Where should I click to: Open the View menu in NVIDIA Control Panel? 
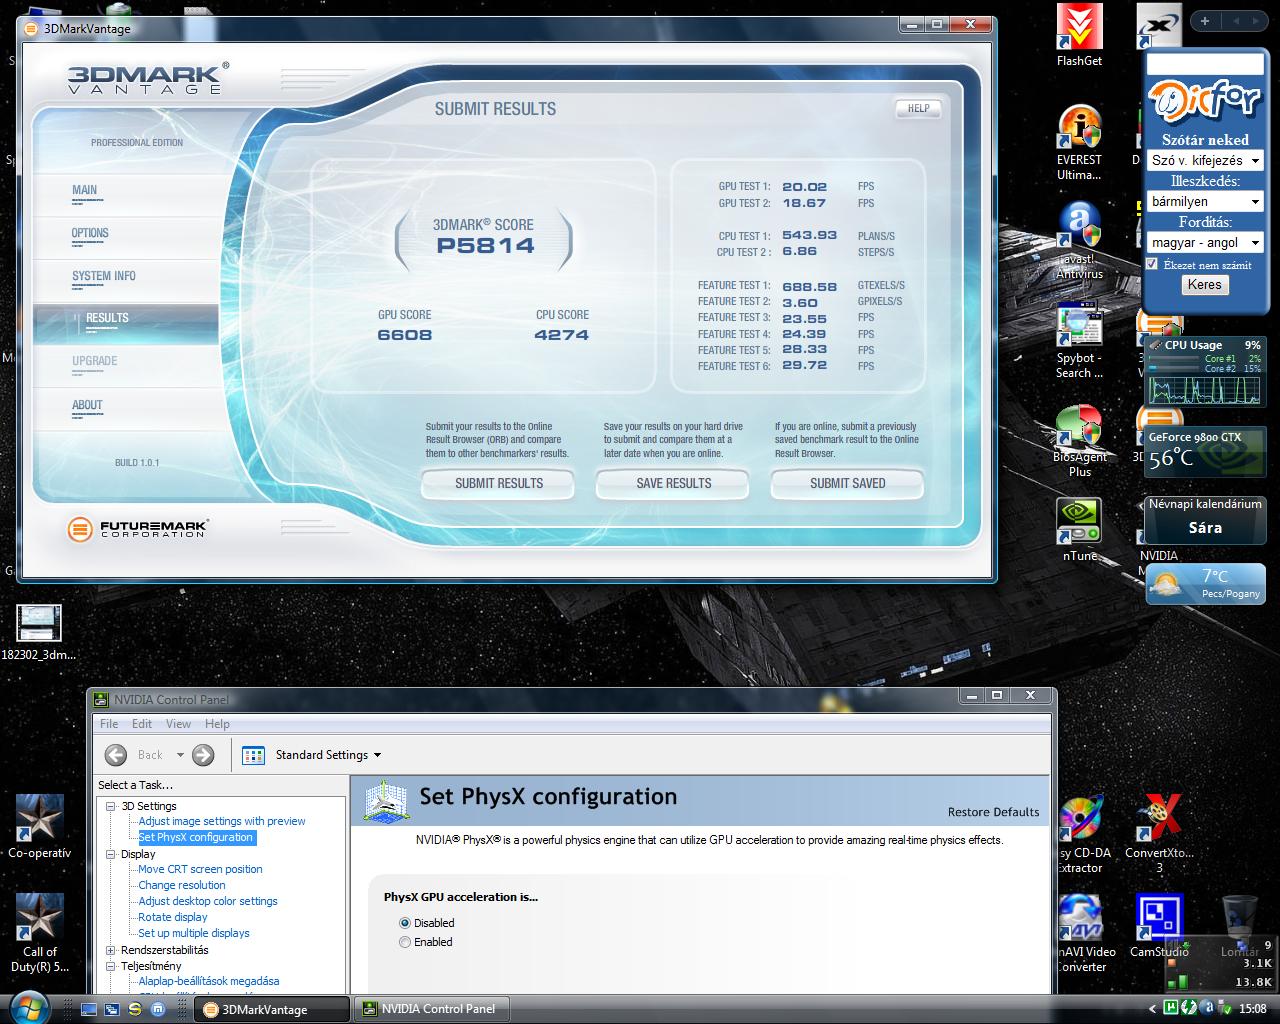[178, 724]
